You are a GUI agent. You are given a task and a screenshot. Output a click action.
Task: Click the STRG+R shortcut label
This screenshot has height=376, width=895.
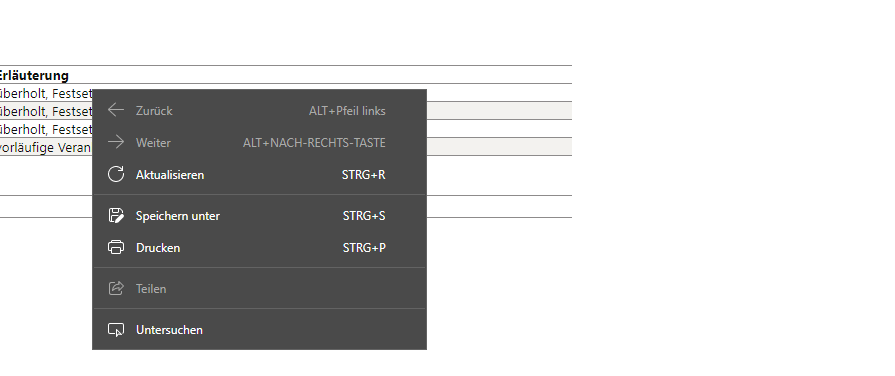coord(364,175)
